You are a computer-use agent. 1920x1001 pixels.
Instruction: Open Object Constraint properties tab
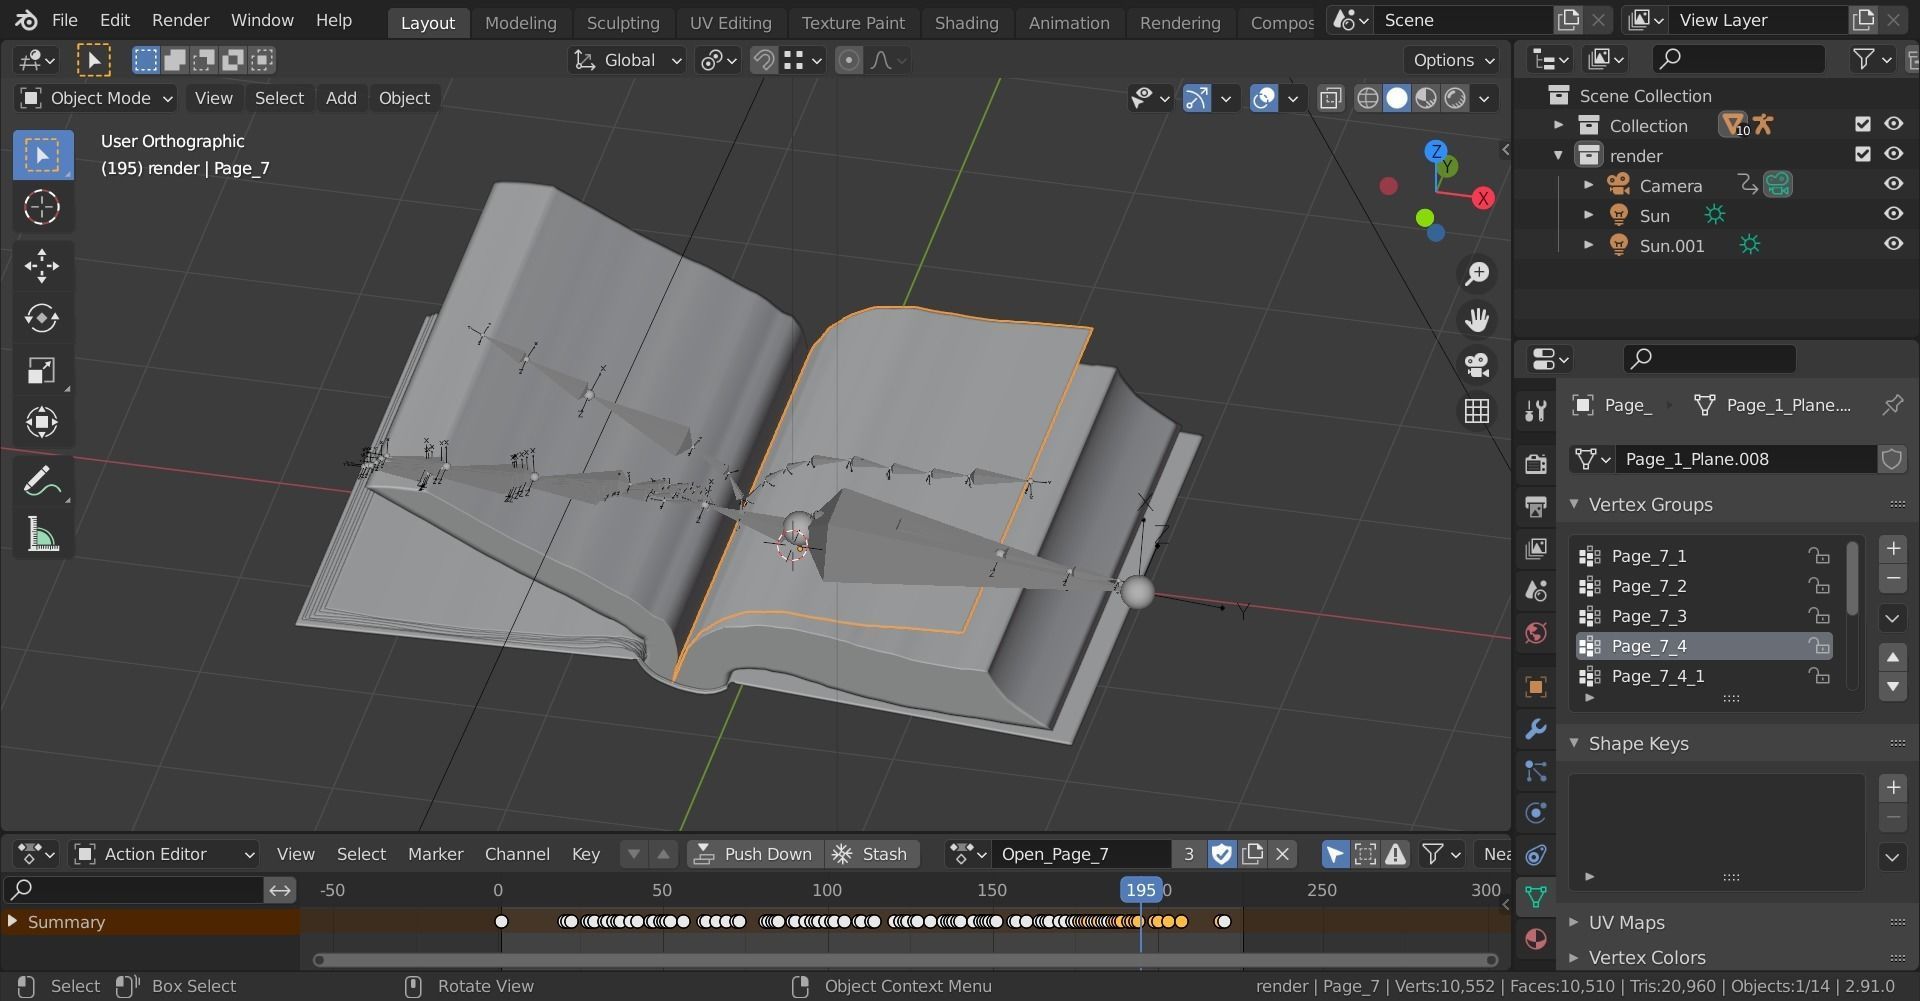1536,855
